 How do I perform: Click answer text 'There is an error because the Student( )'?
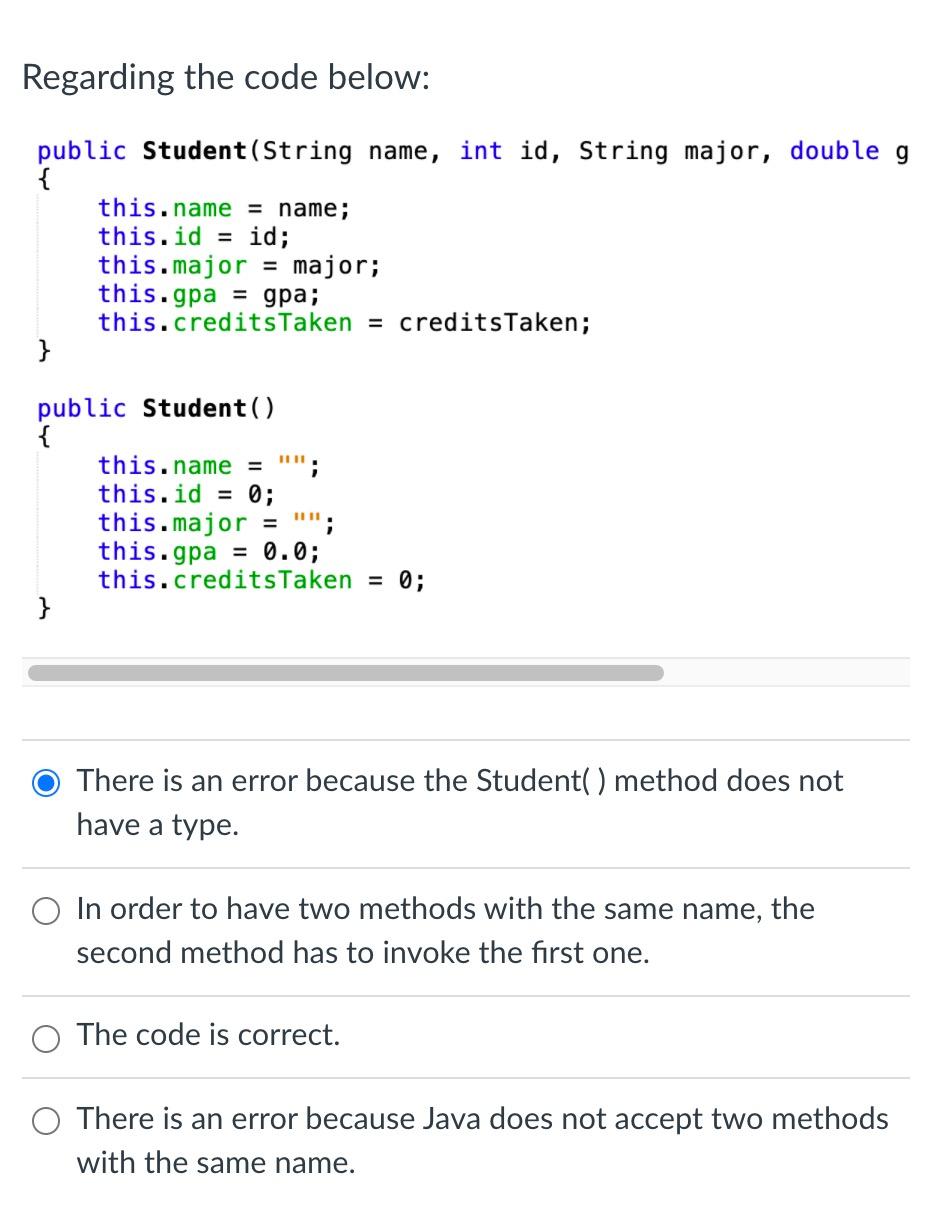point(460,802)
